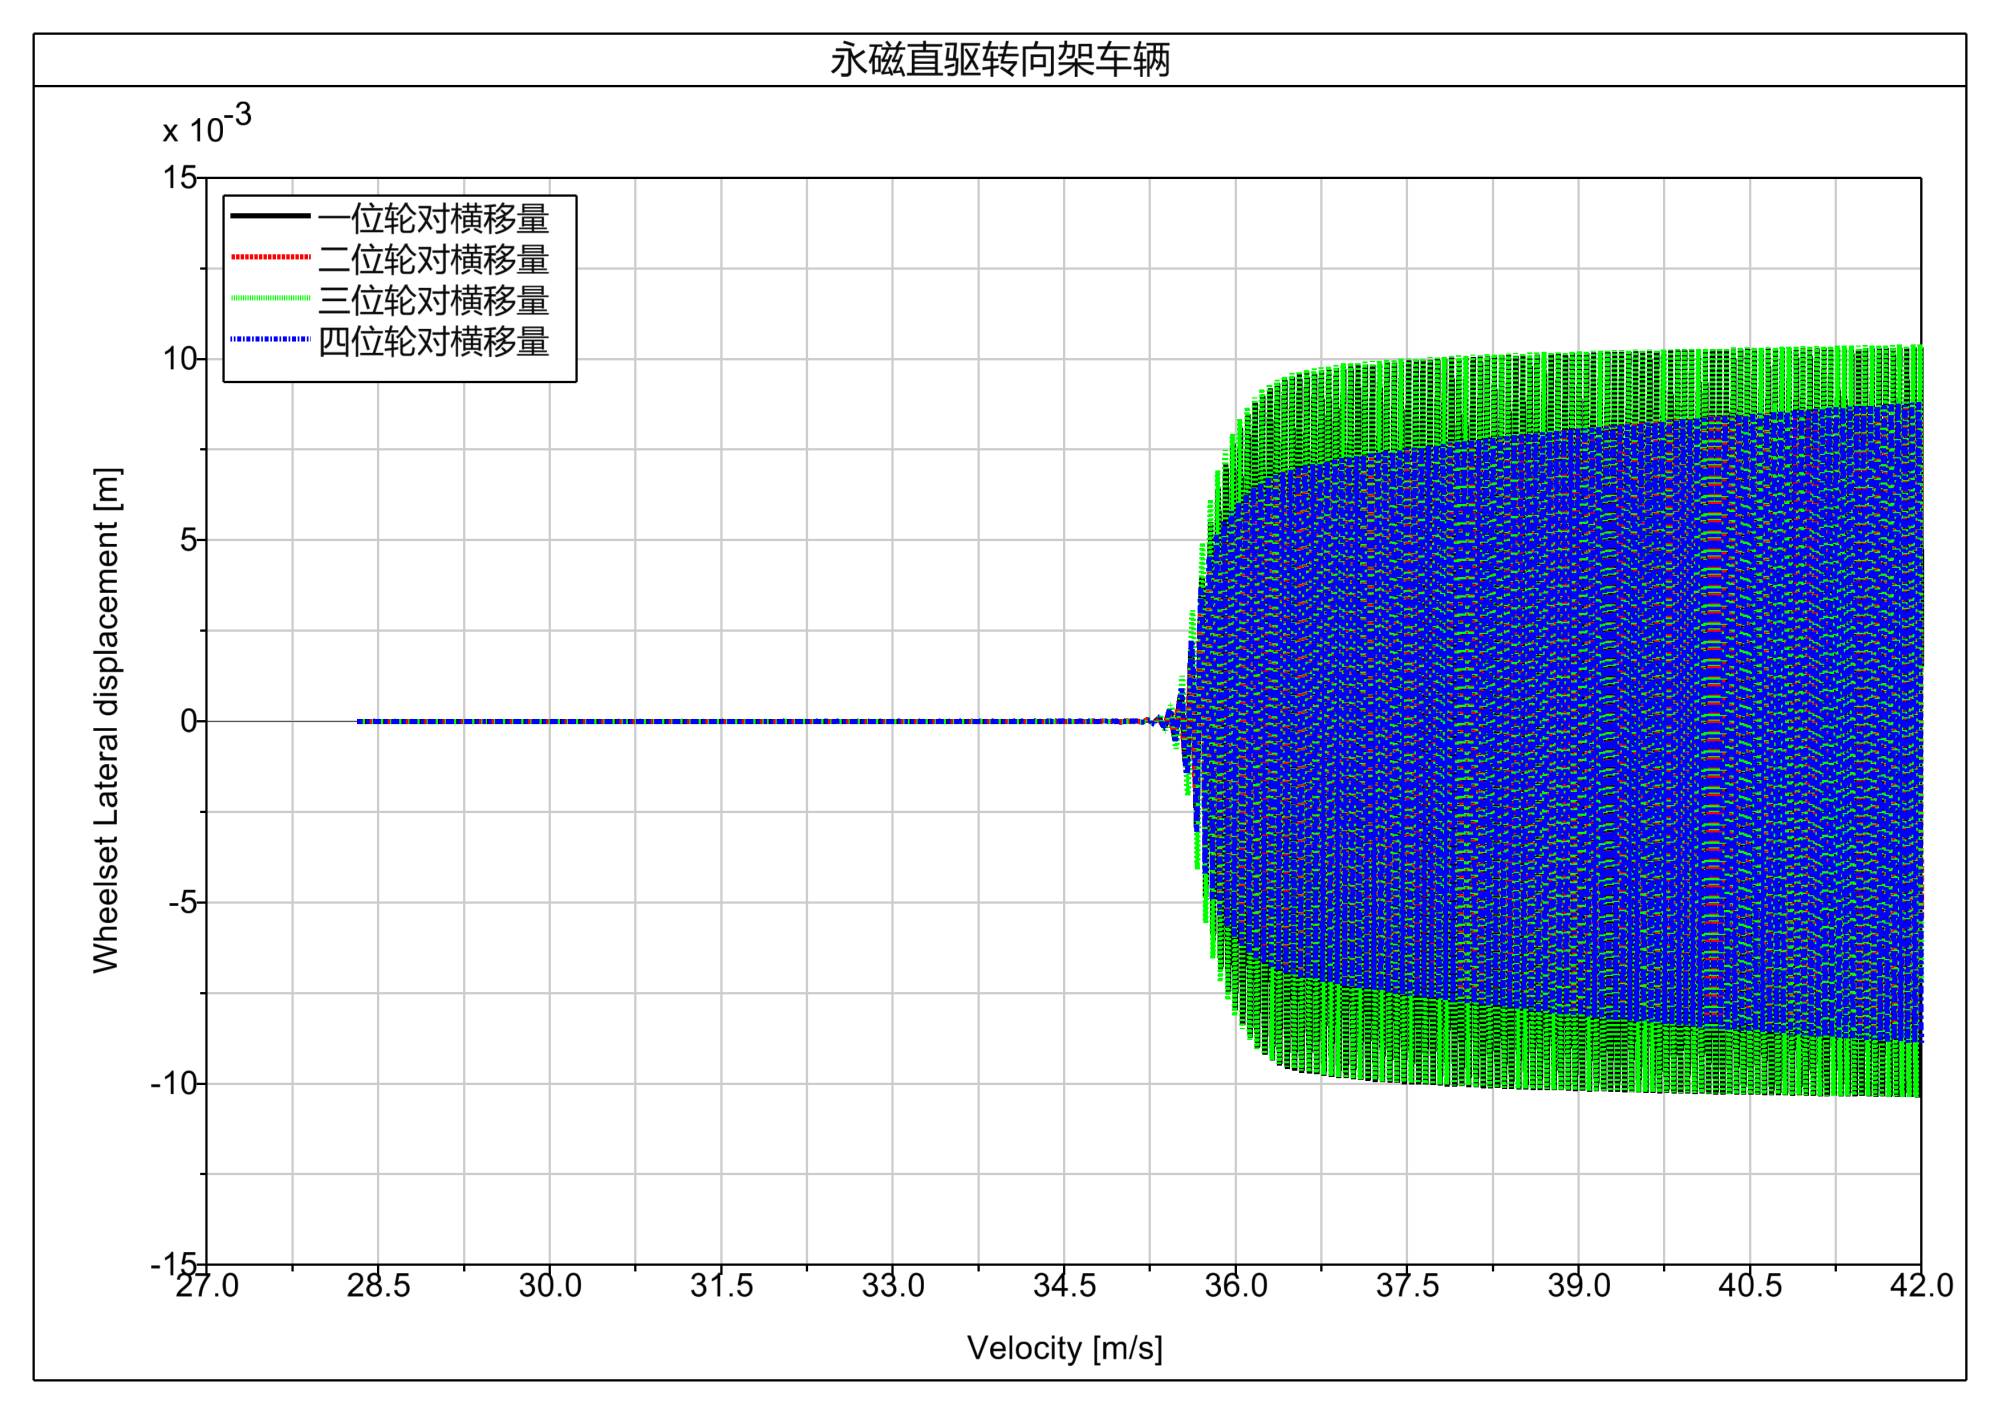Image resolution: width=2000 pixels, height=1414 pixels.
Task: Click the chart title 永磁直驱转向架车辆
Action: (999, 60)
